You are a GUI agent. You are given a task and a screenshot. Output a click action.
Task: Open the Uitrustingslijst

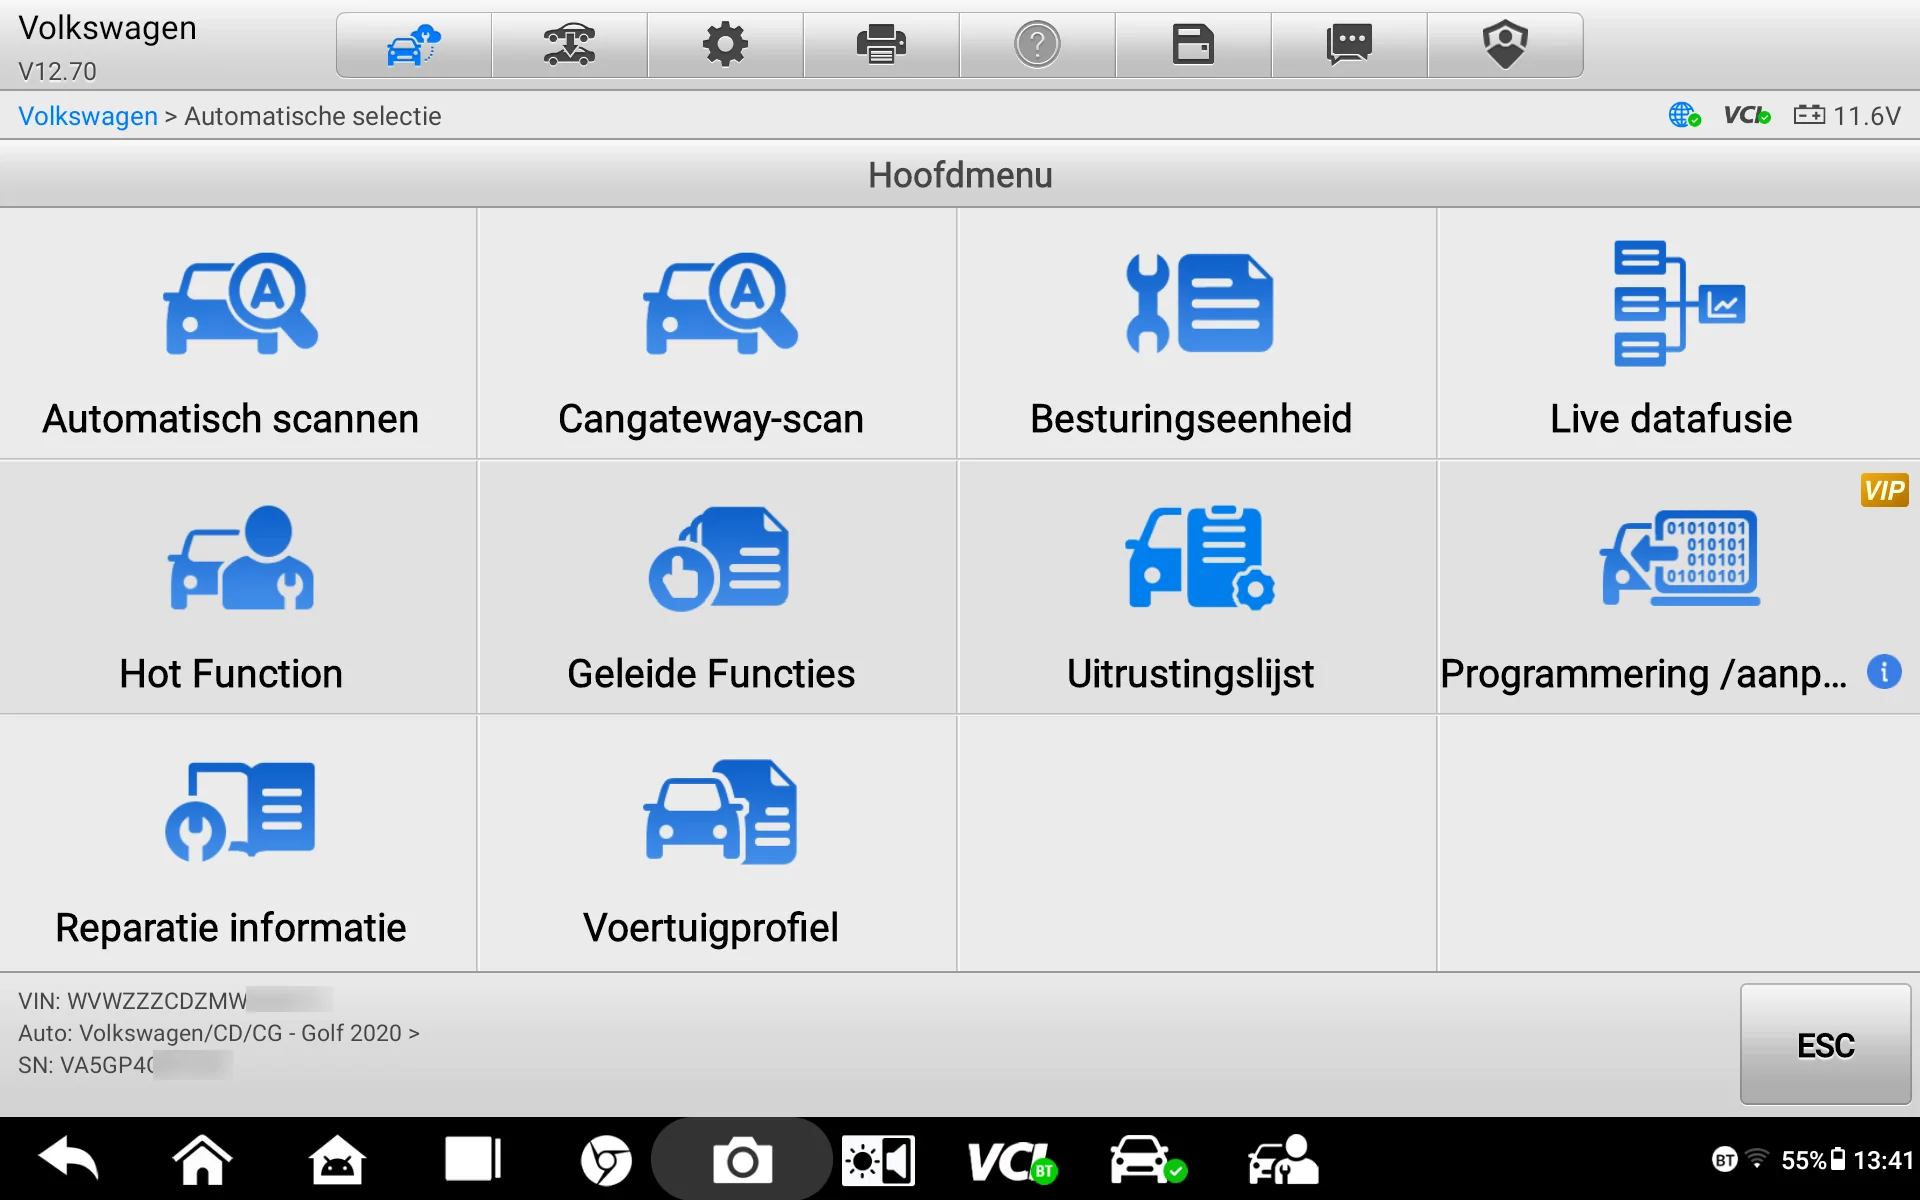[1197, 588]
